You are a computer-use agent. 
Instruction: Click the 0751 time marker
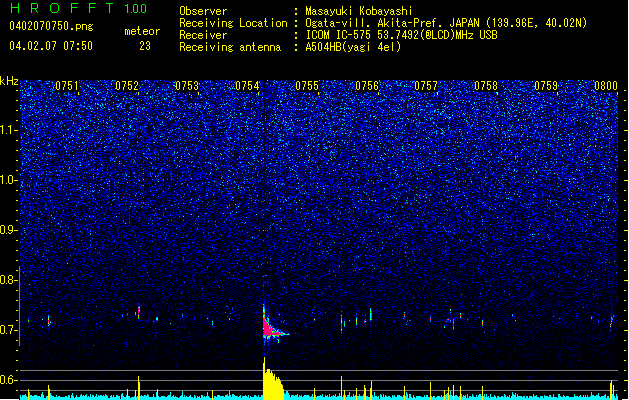[67, 86]
